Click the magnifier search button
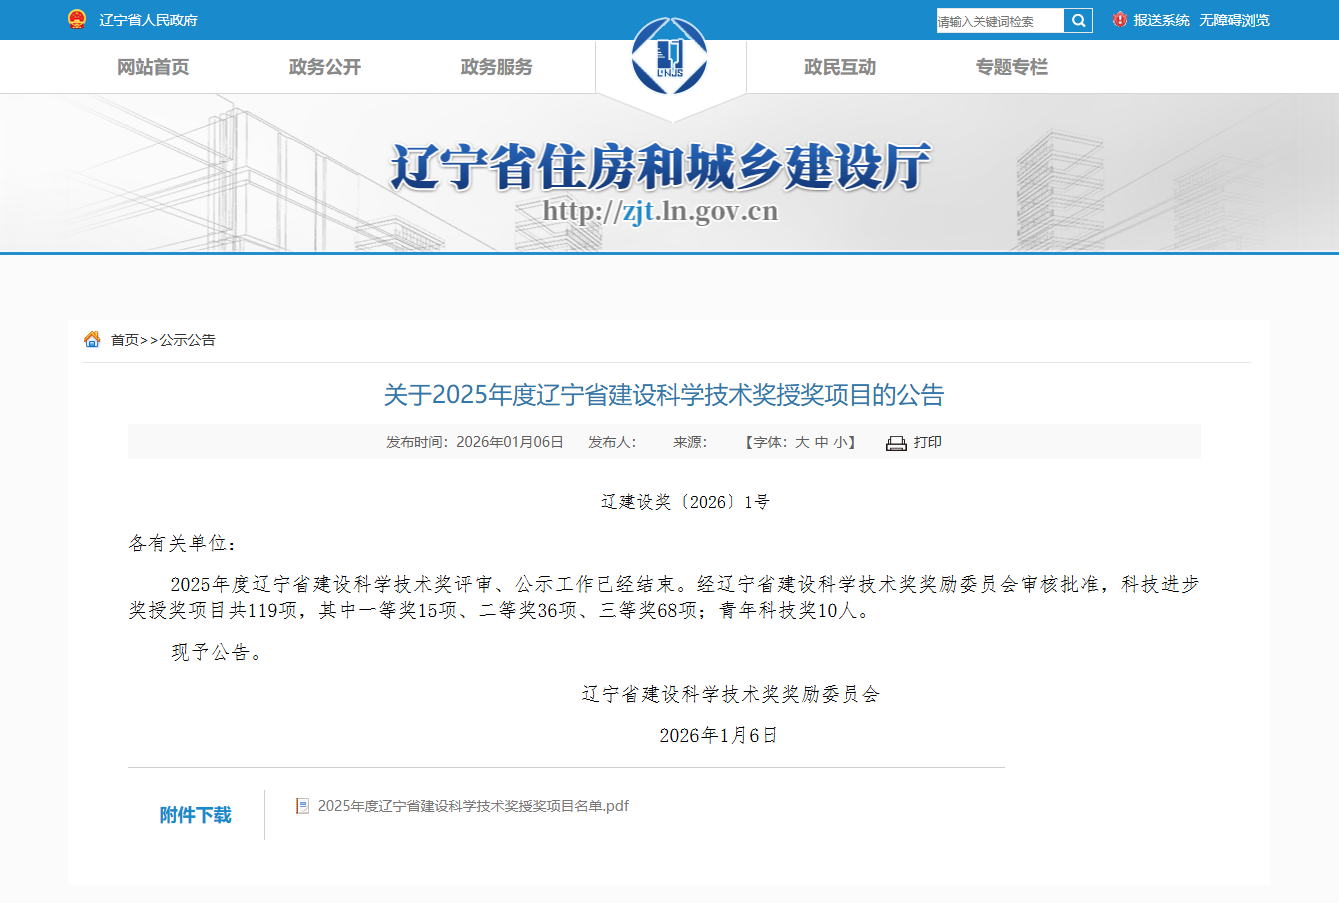The height and width of the screenshot is (903, 1339). [1078, 20]
